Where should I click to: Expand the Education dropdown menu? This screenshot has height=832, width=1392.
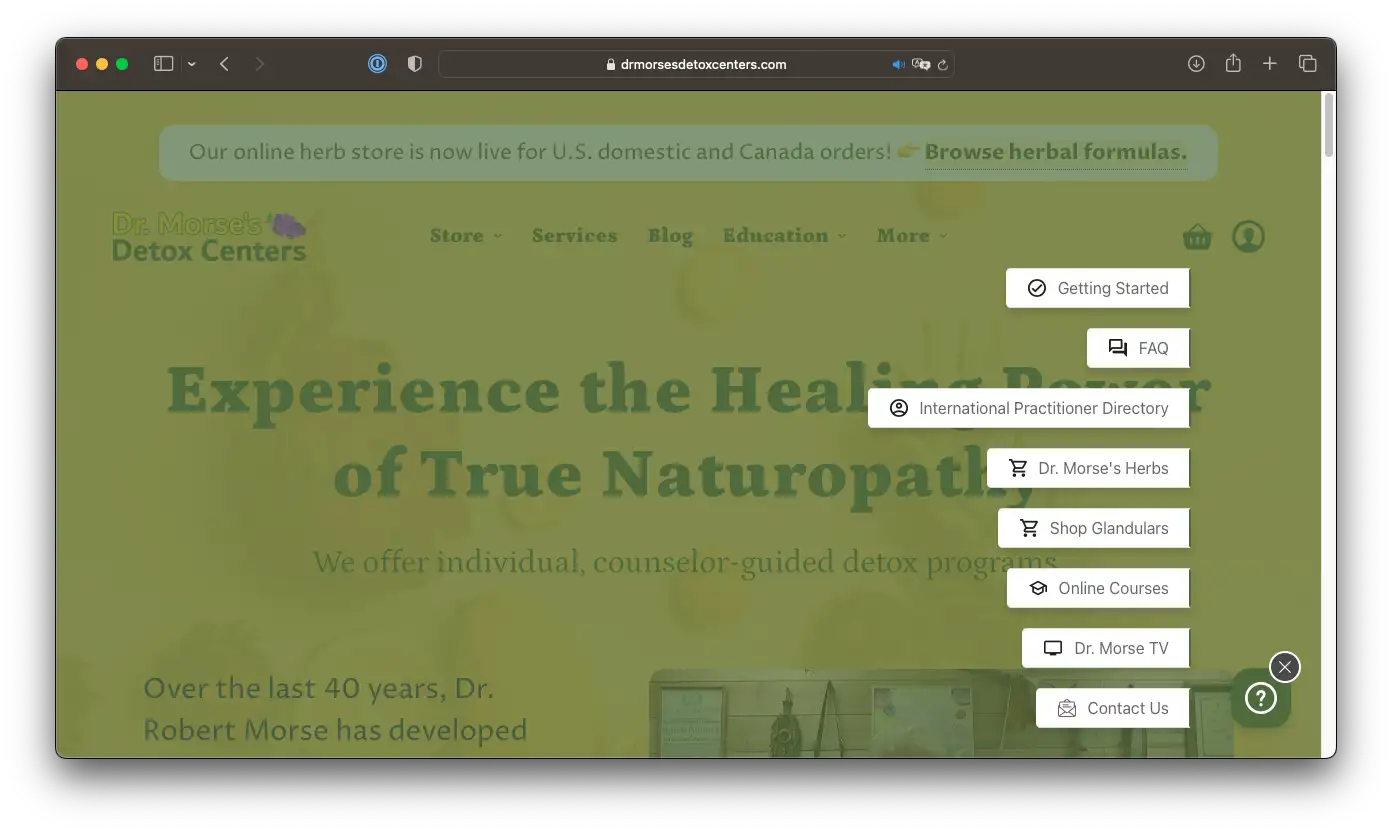point(784,236)
